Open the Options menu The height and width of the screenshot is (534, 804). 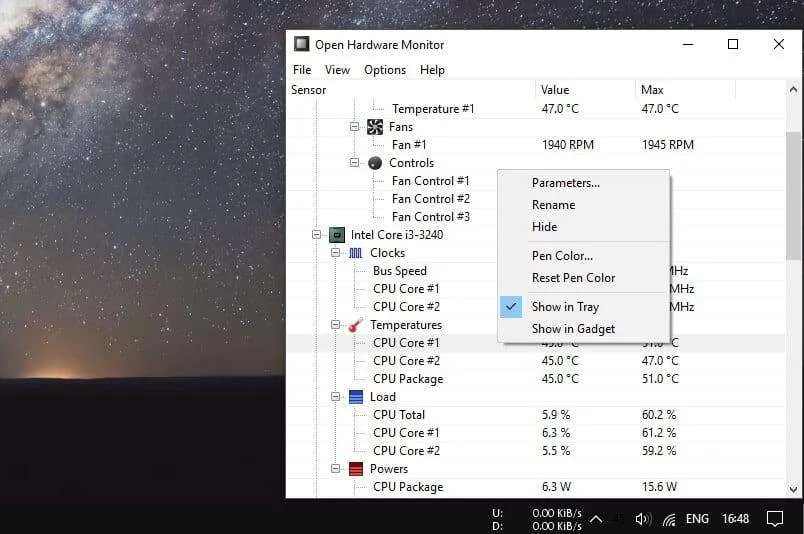(385, 70)
